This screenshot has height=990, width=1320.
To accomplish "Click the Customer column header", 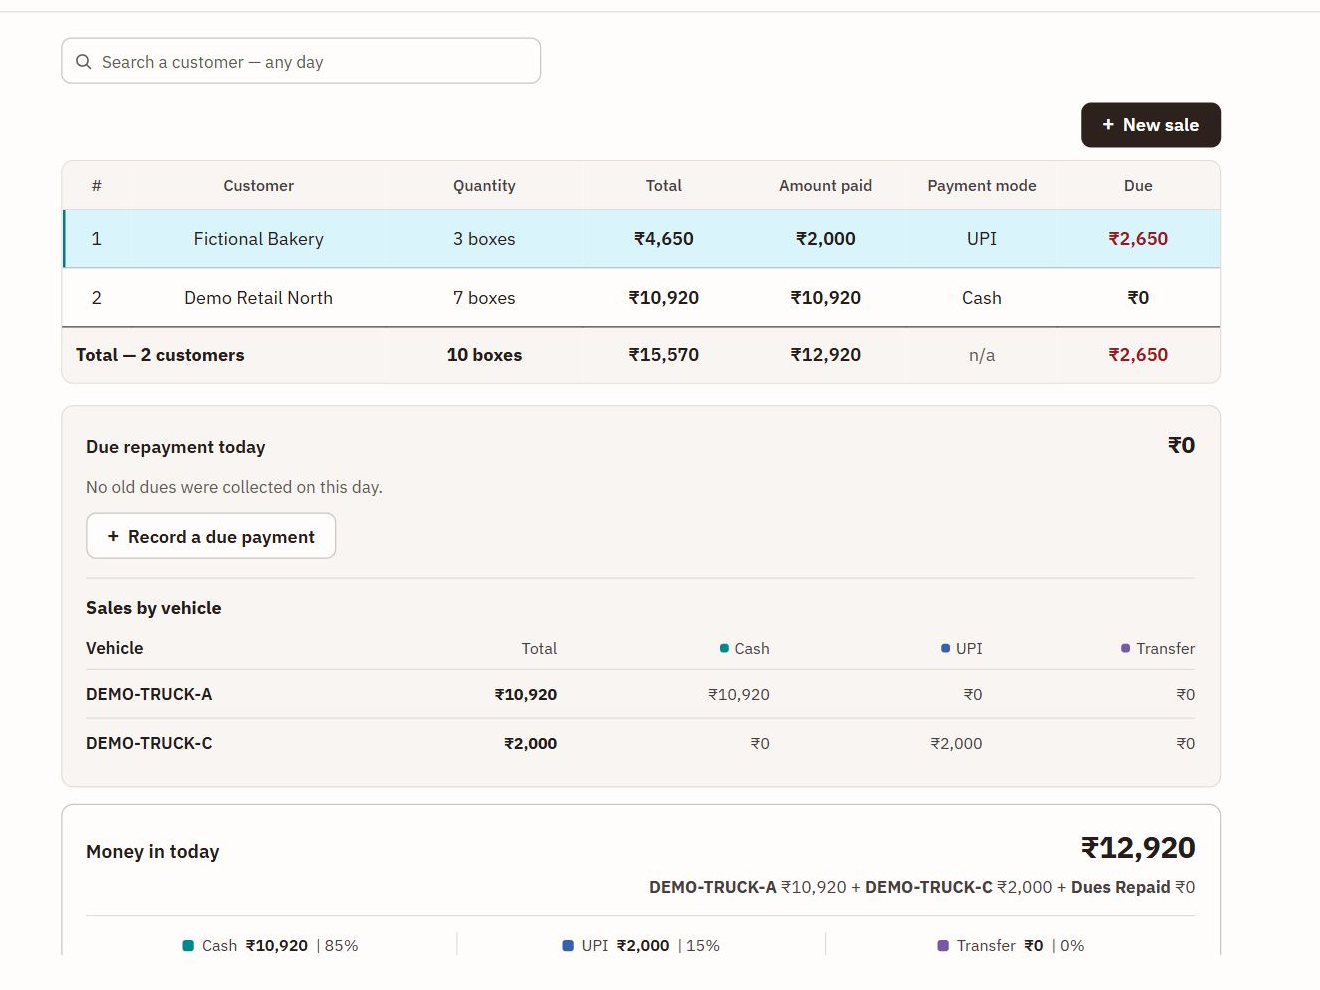I will click(259, 186).
